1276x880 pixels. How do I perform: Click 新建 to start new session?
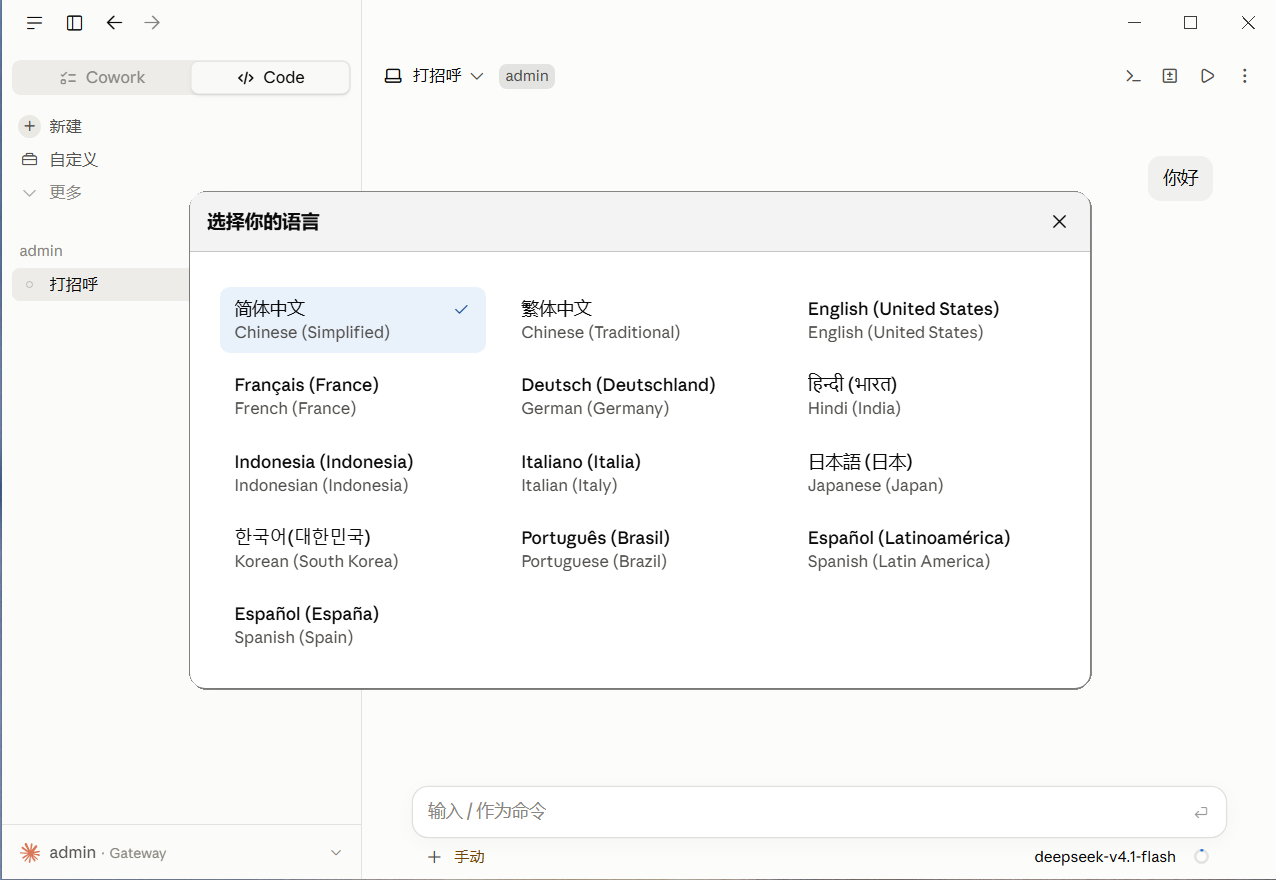tap(66, 126)
